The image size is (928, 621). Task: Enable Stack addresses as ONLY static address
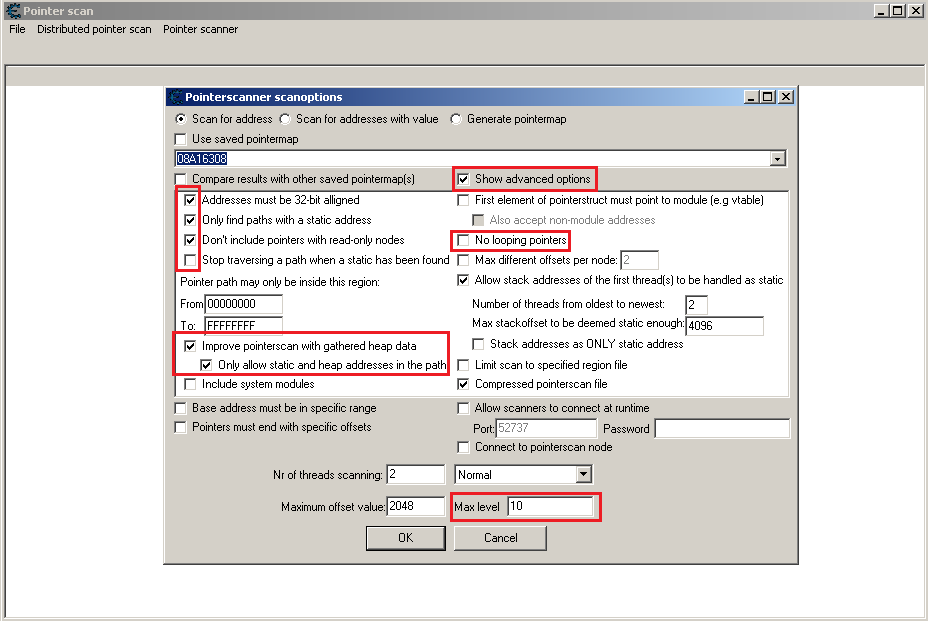tap(478, 344)
